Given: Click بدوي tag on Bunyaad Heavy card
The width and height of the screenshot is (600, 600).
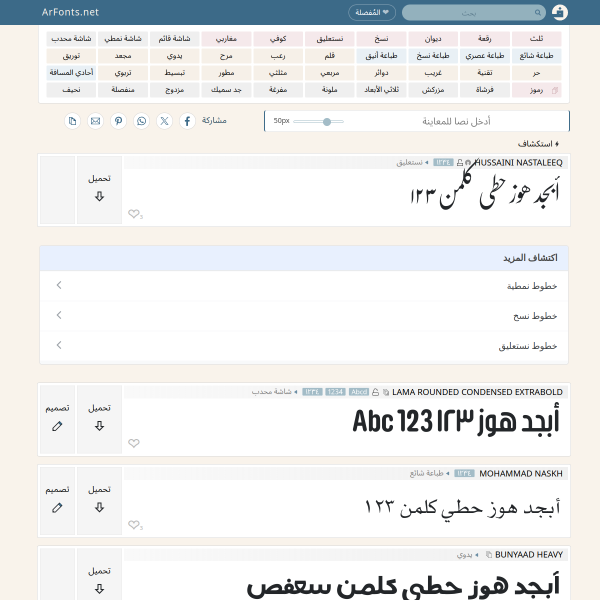Looking at the screenshot, I should (x=465, y=555).
